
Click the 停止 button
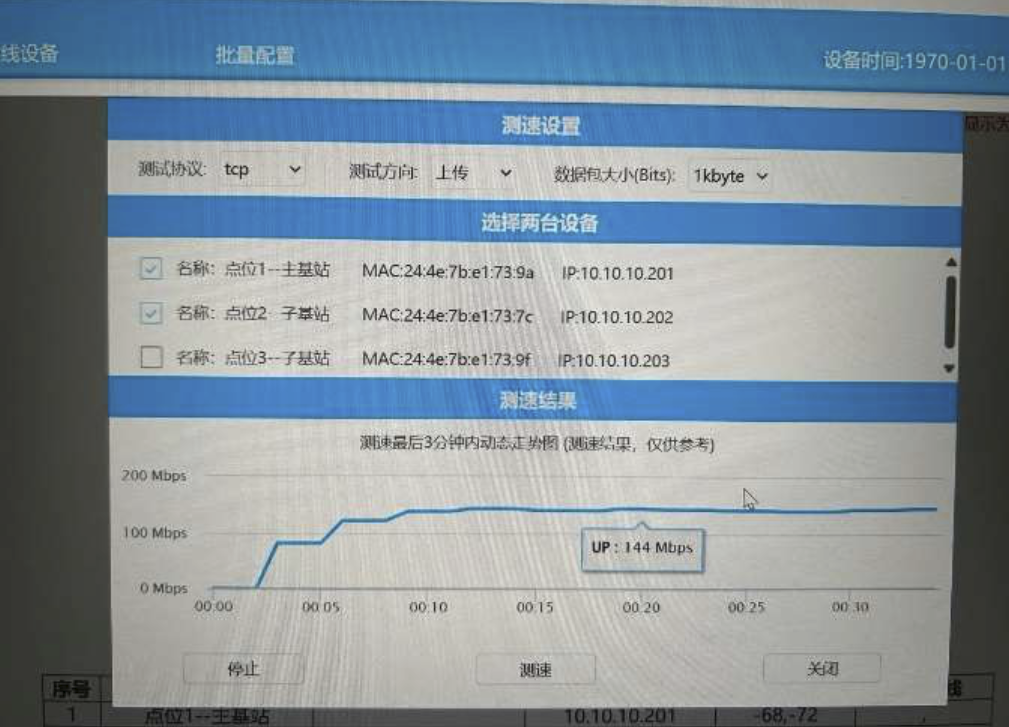click(243, 669)
